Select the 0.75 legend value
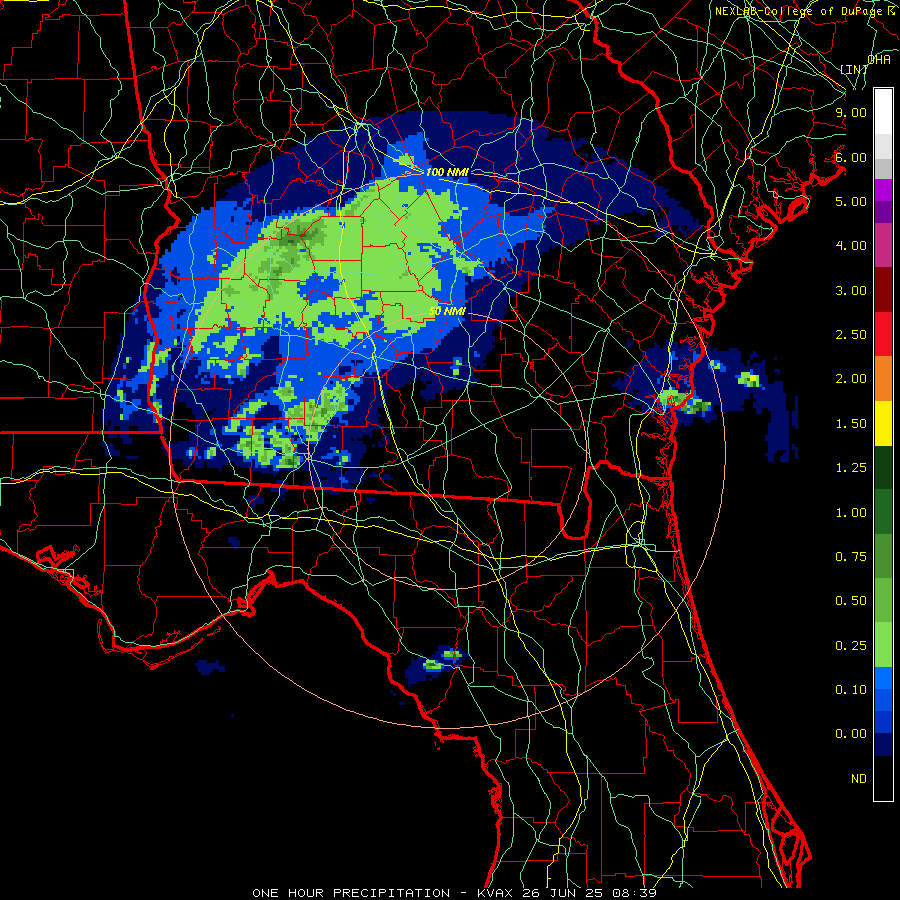The width and height of the screenshot is (900, 900). click(x=851, y=557)
